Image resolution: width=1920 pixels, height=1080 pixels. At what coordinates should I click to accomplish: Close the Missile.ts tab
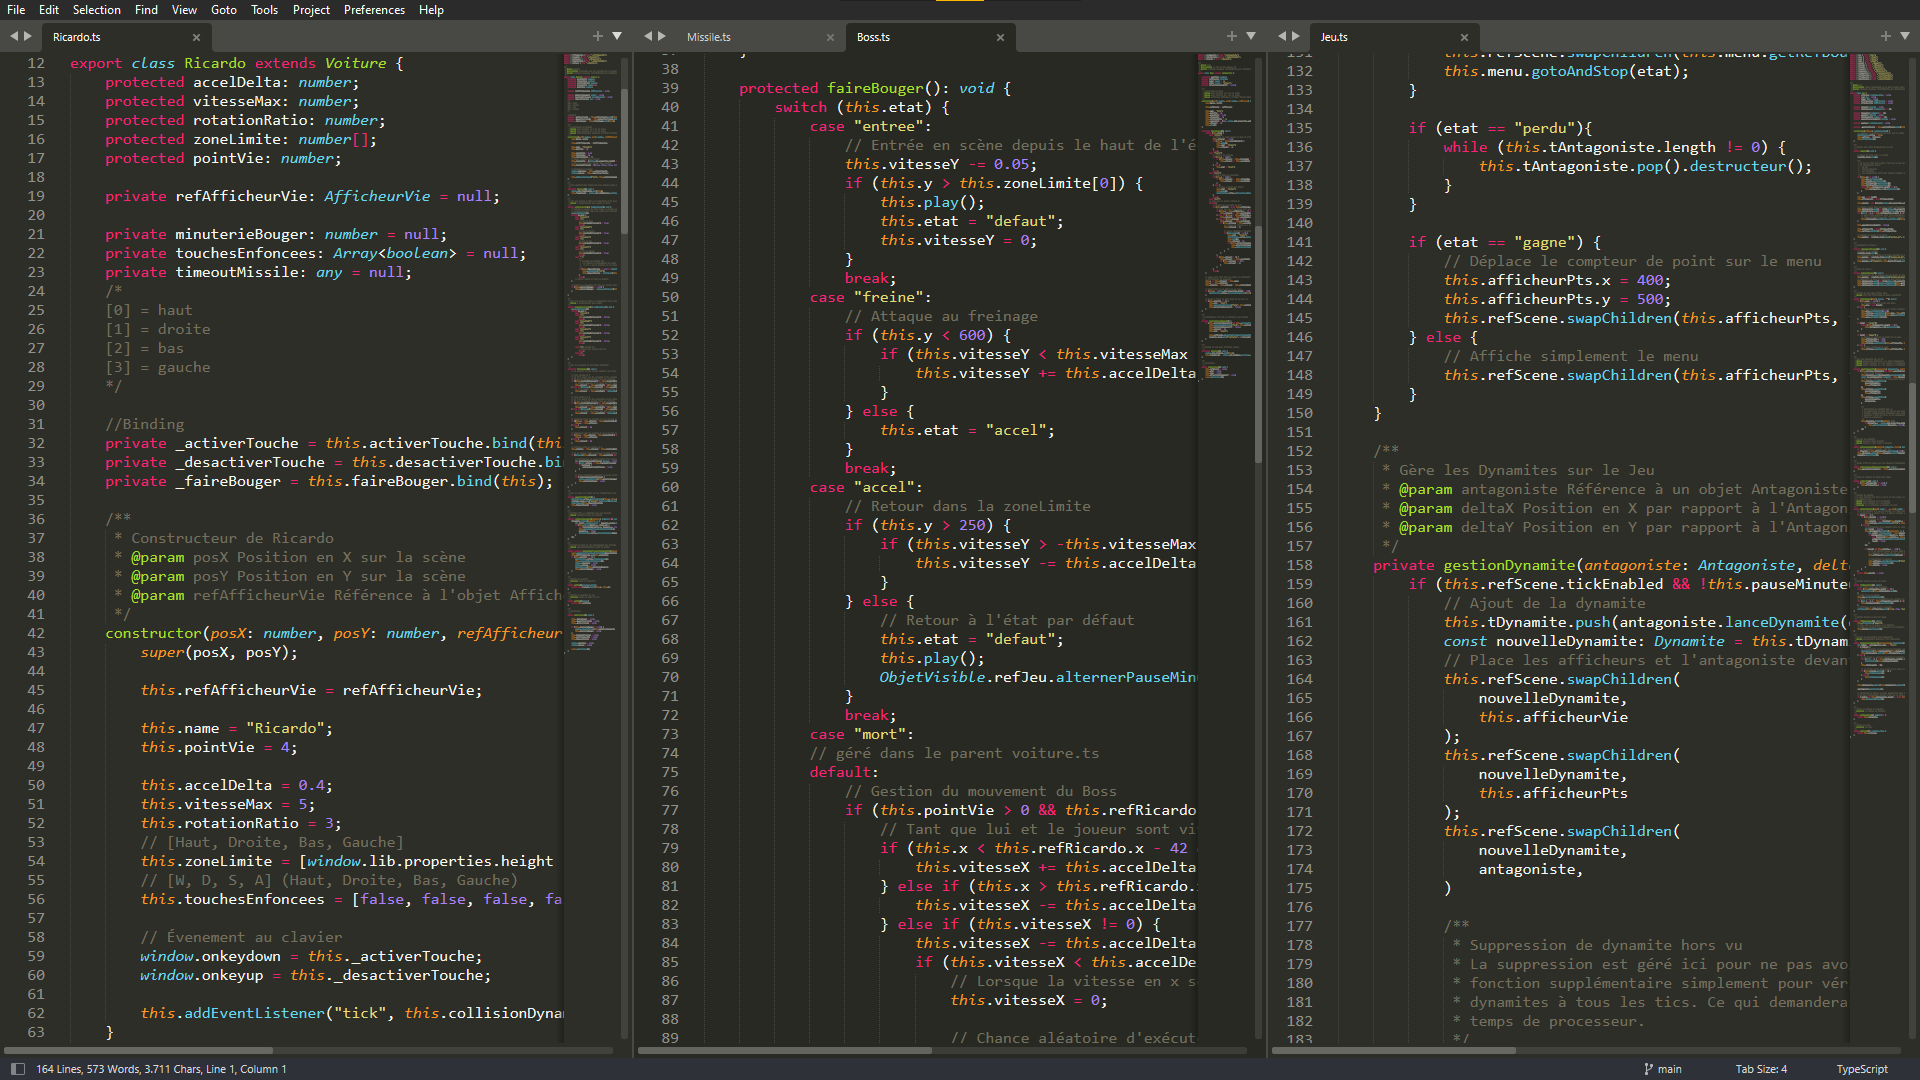tap(830, 37)
